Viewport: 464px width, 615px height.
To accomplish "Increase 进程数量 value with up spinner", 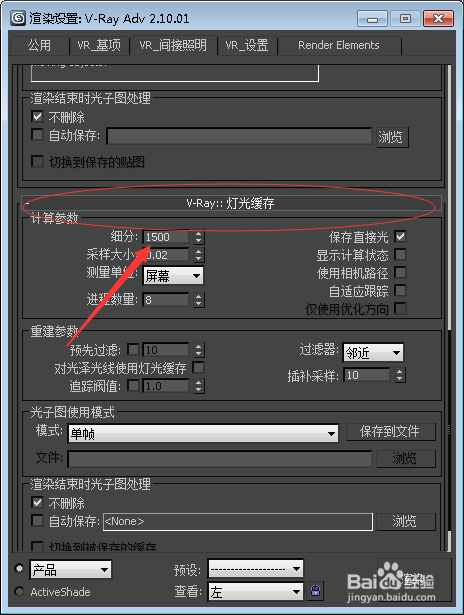I will click(x=198, y=297).
